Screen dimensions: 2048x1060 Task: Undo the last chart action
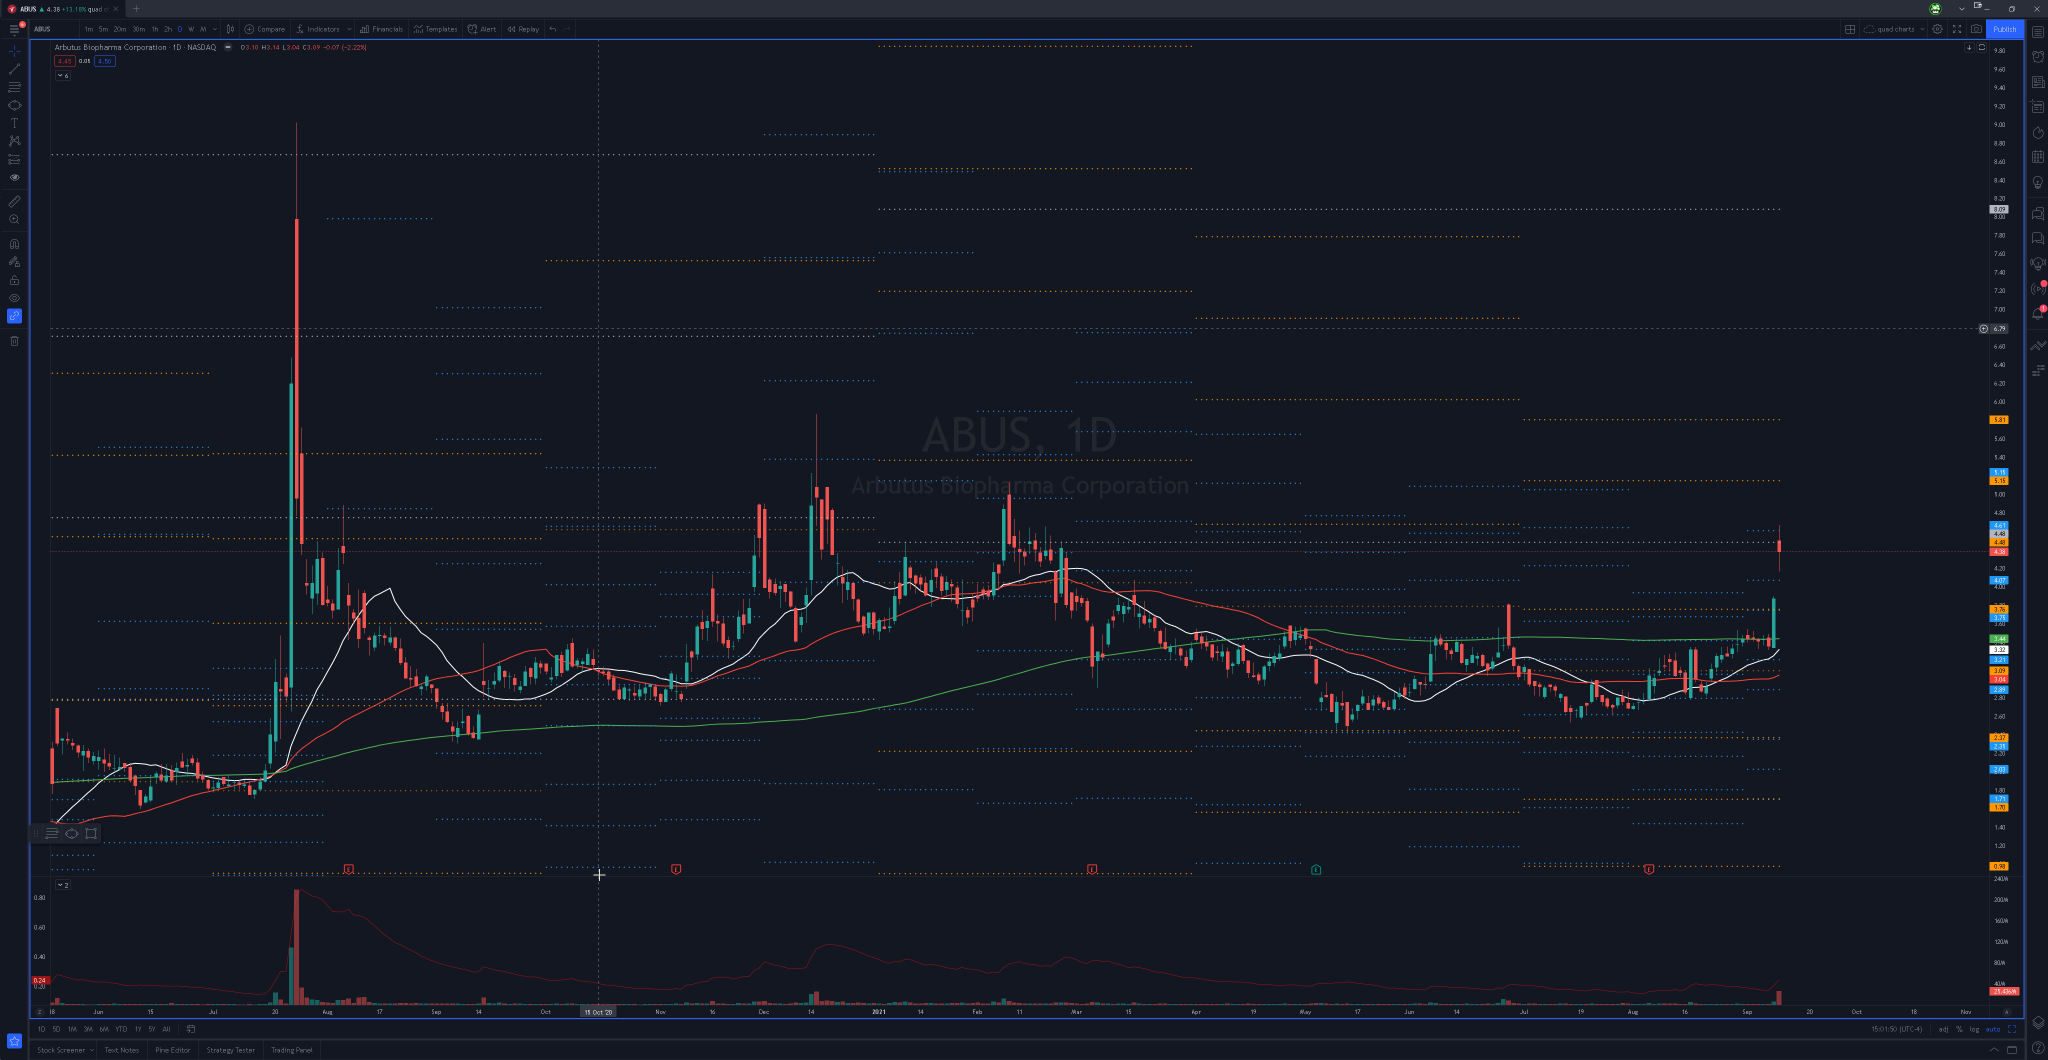click(553, 29)
